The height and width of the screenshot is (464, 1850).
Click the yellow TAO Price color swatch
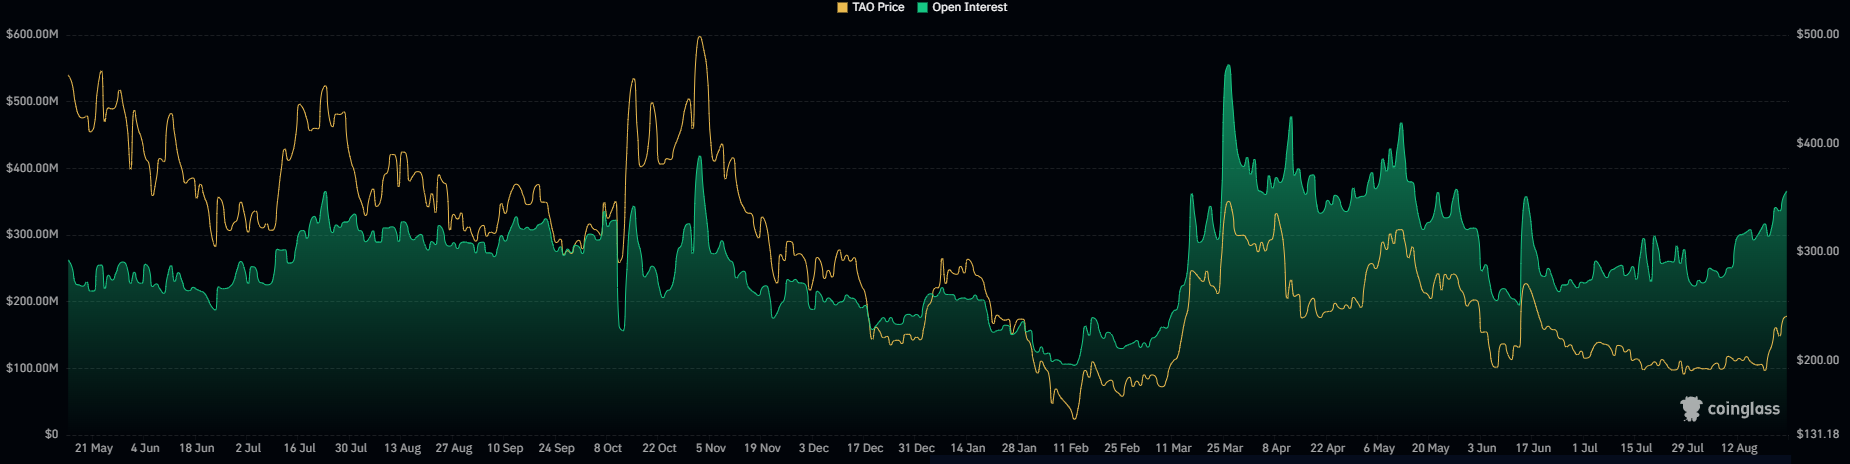coord(843,7)
